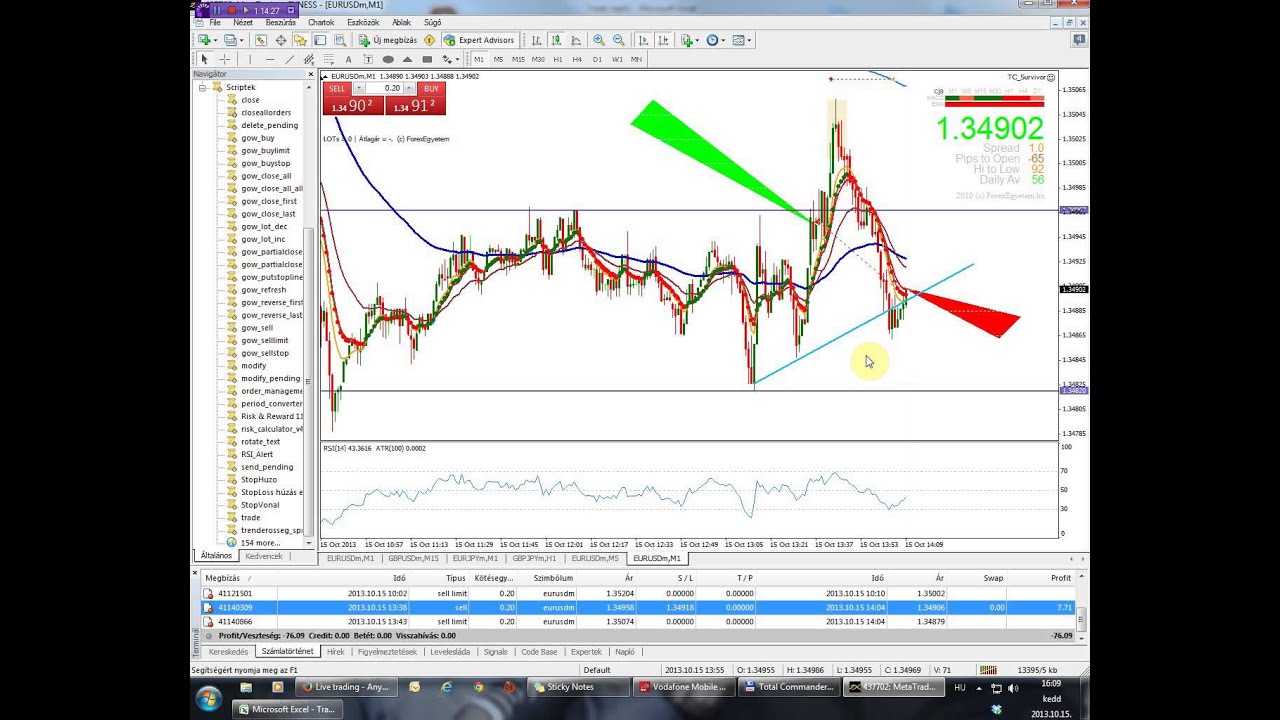Select the arrow cursor tool
Viewport: 1280px width, 720px height.
pos(204,59)
